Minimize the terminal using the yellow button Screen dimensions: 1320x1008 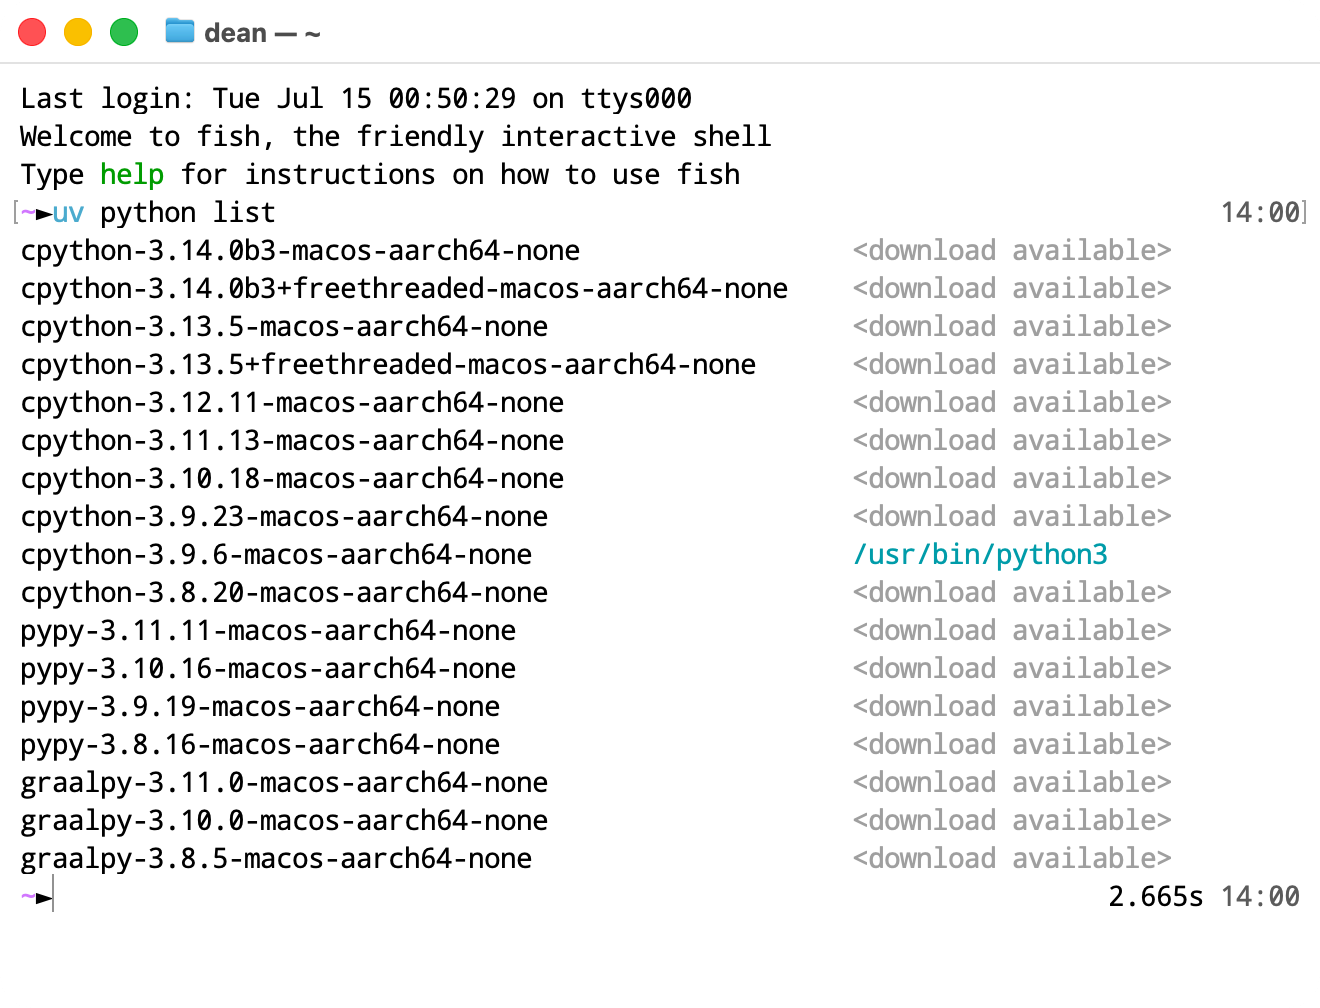point(78,32)
